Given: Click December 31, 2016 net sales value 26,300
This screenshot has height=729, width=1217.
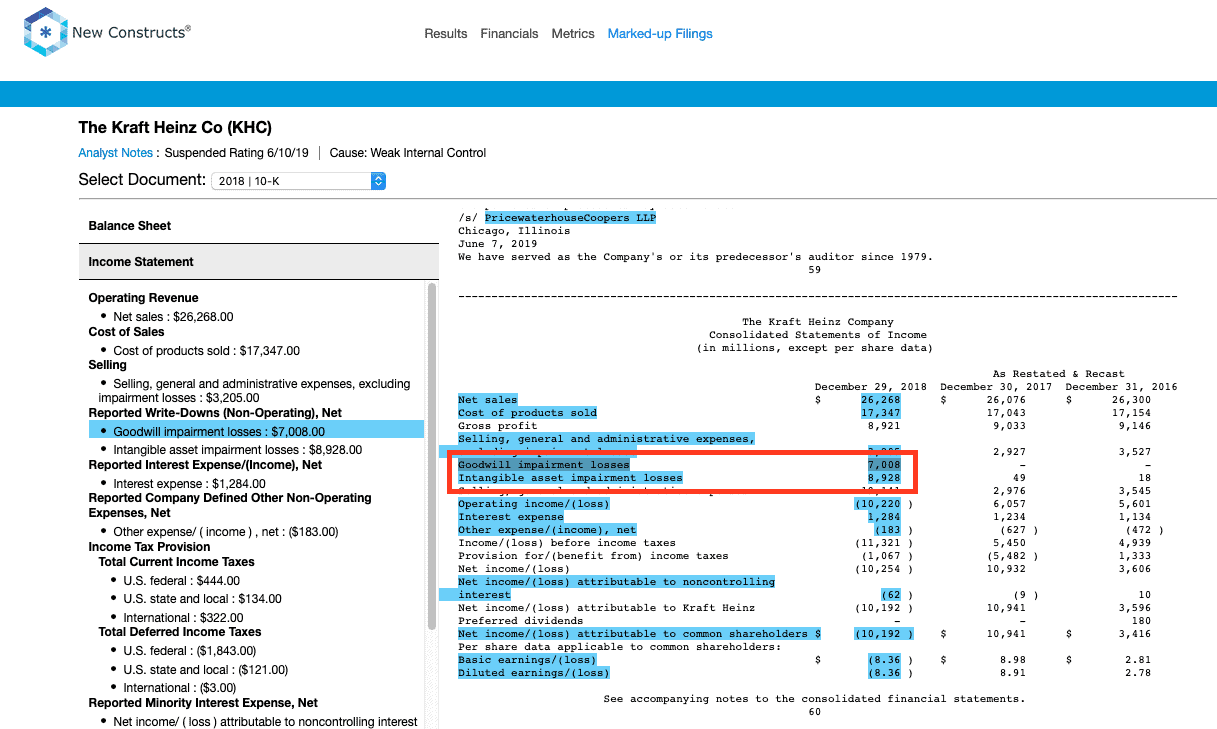Looking at the screenshot, I should coord(1130,400).
